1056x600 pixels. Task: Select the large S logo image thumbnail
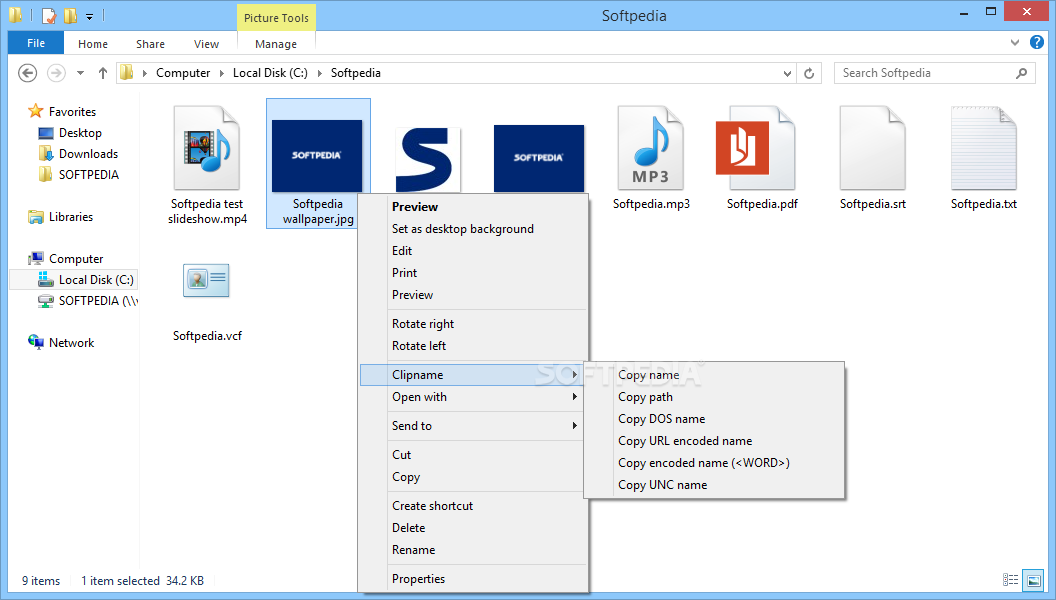[x=427, y=160]
